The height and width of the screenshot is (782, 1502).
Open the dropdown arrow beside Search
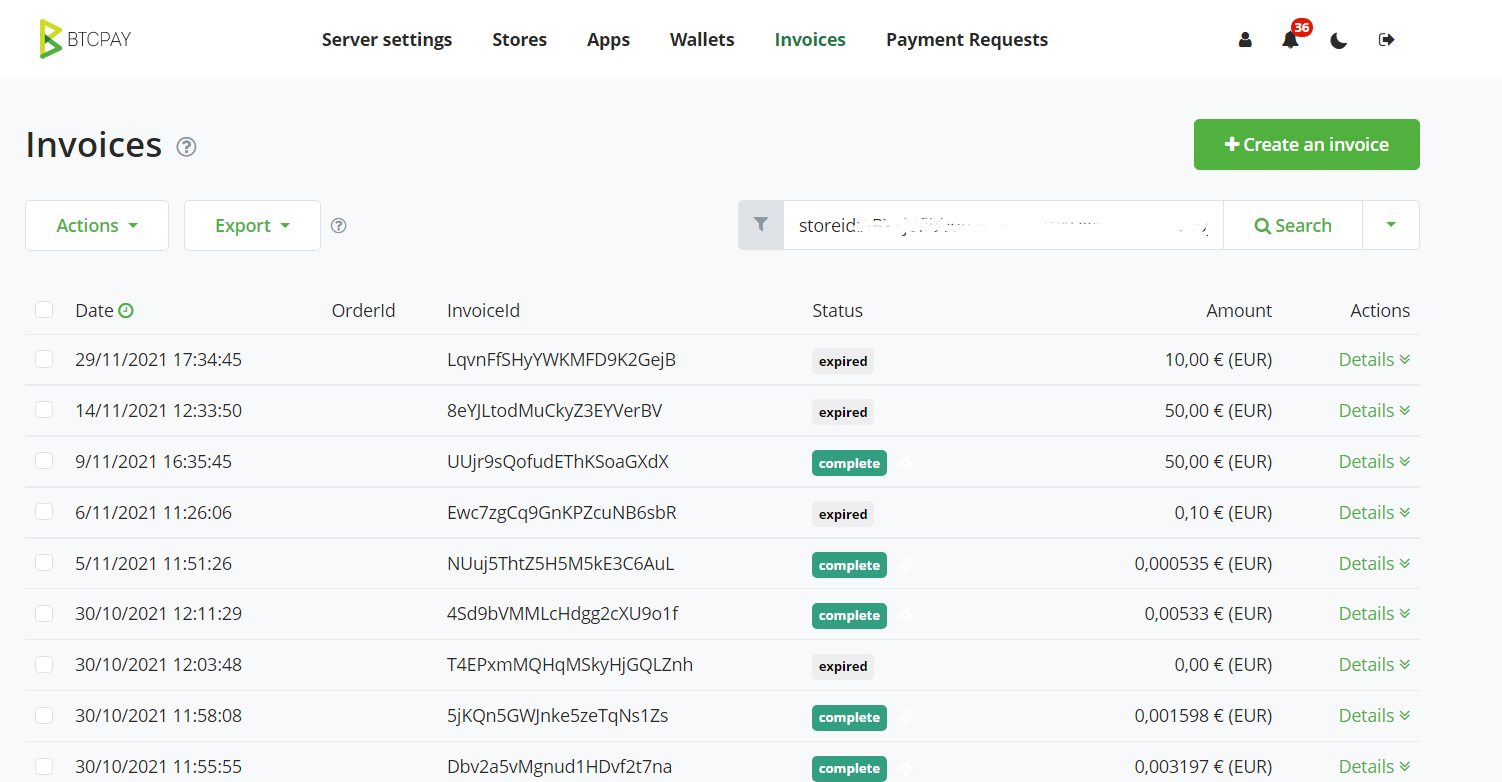[x=1391, y=225]
